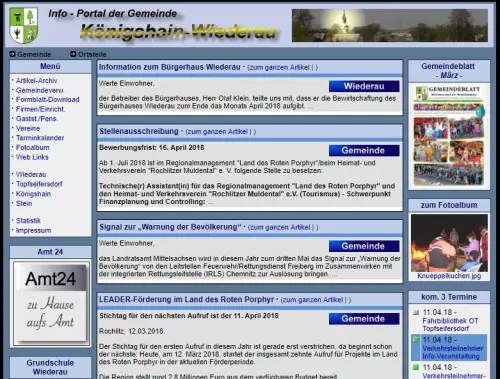Image resolution: width=500 pixels, height=379 pixels.
Task: Click the Grundschule Wiederau panel heading
Action: (x=50, y=367)
